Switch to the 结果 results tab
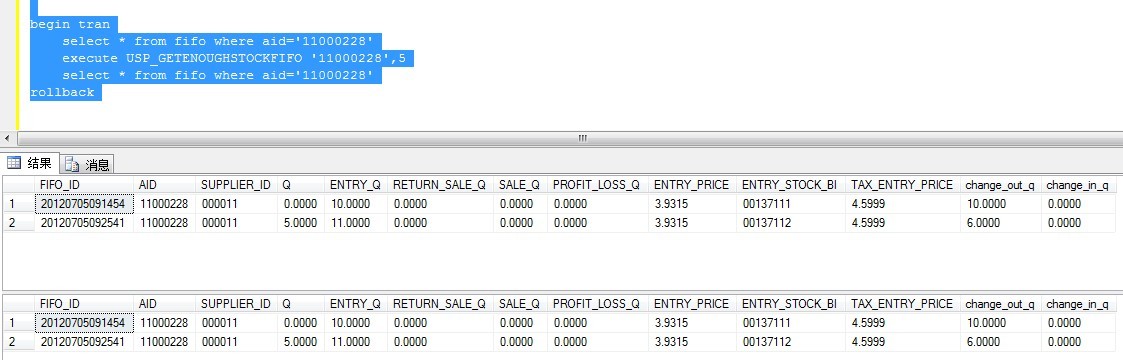The width and height of the screenshot is (1123, 360). point(29,163)
